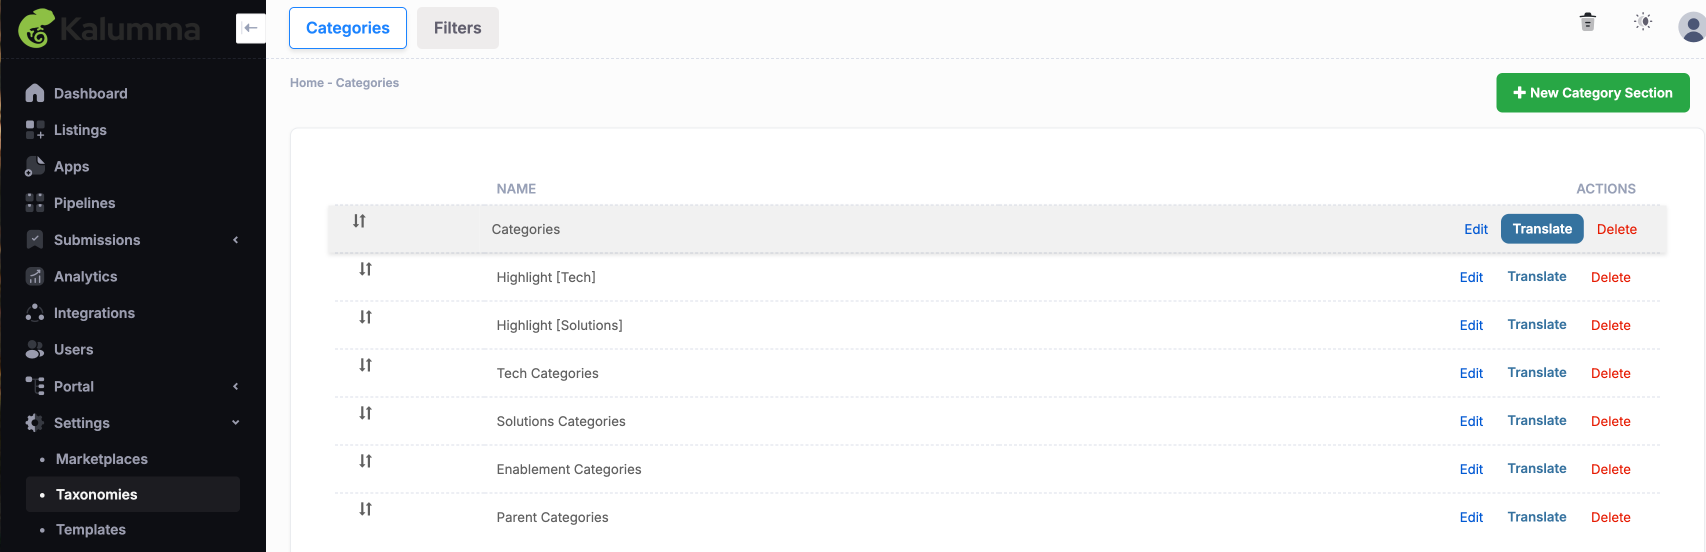Open Pipelines from the sidebar

[x=84, y=203]
